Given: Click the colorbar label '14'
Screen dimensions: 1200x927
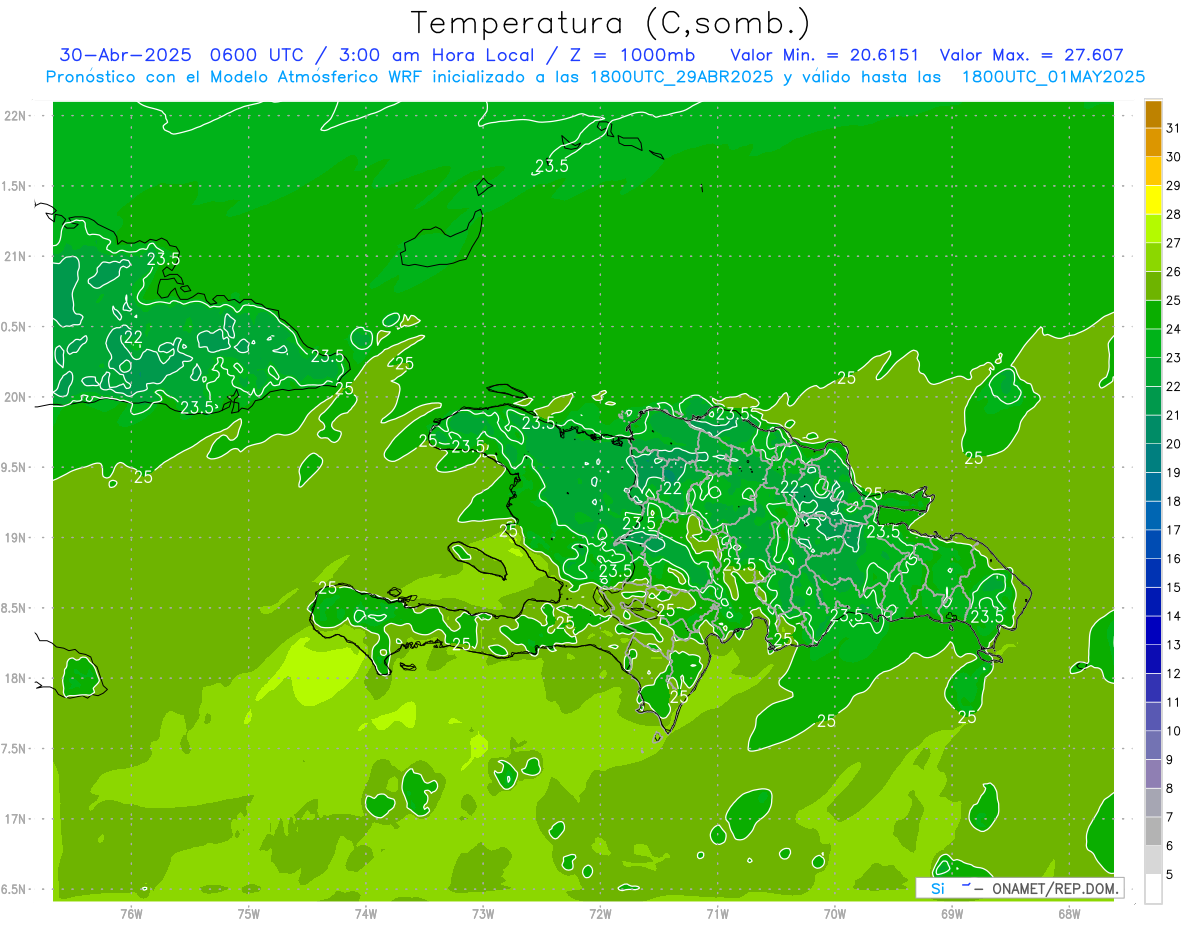Looking at the screenshot, I should [1174, 616].
